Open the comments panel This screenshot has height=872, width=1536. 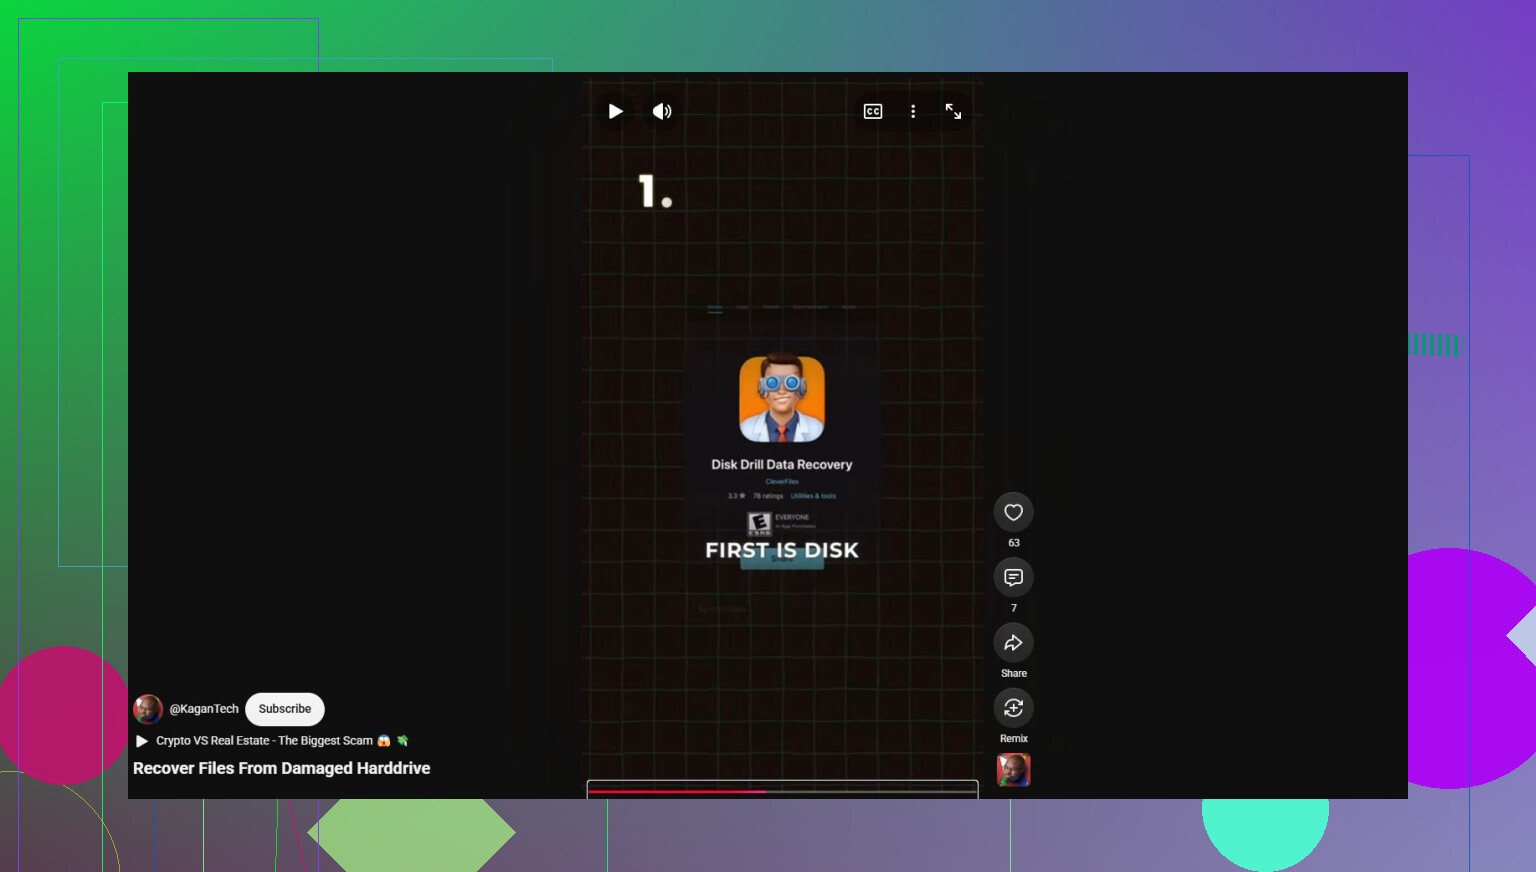point(1013,577)
